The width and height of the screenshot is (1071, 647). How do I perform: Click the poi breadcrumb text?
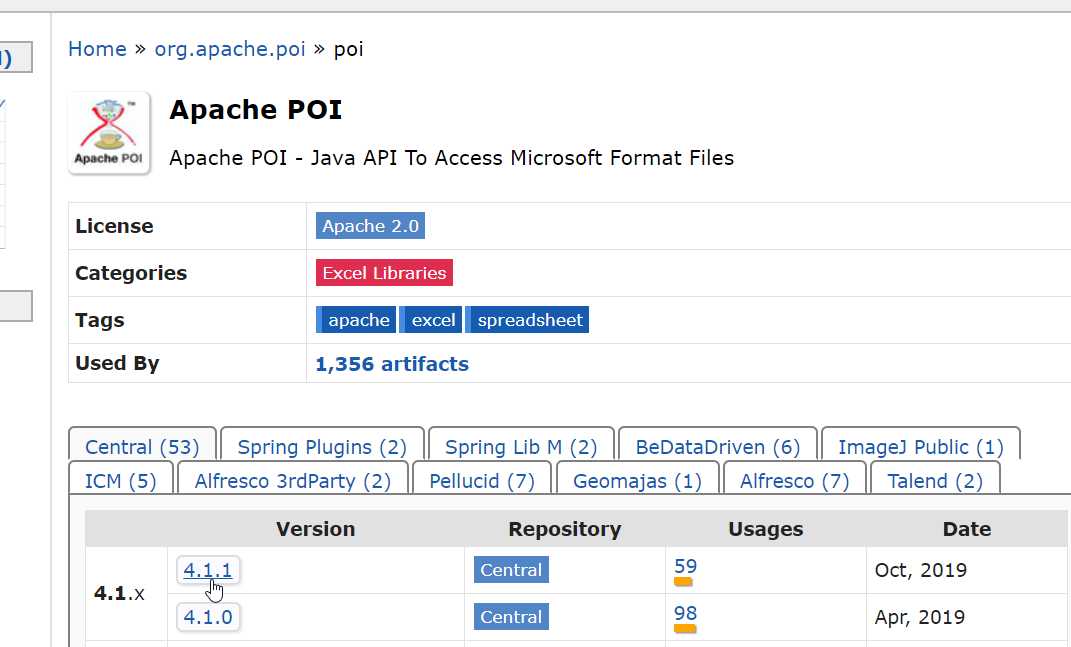(x=348, y=49)
